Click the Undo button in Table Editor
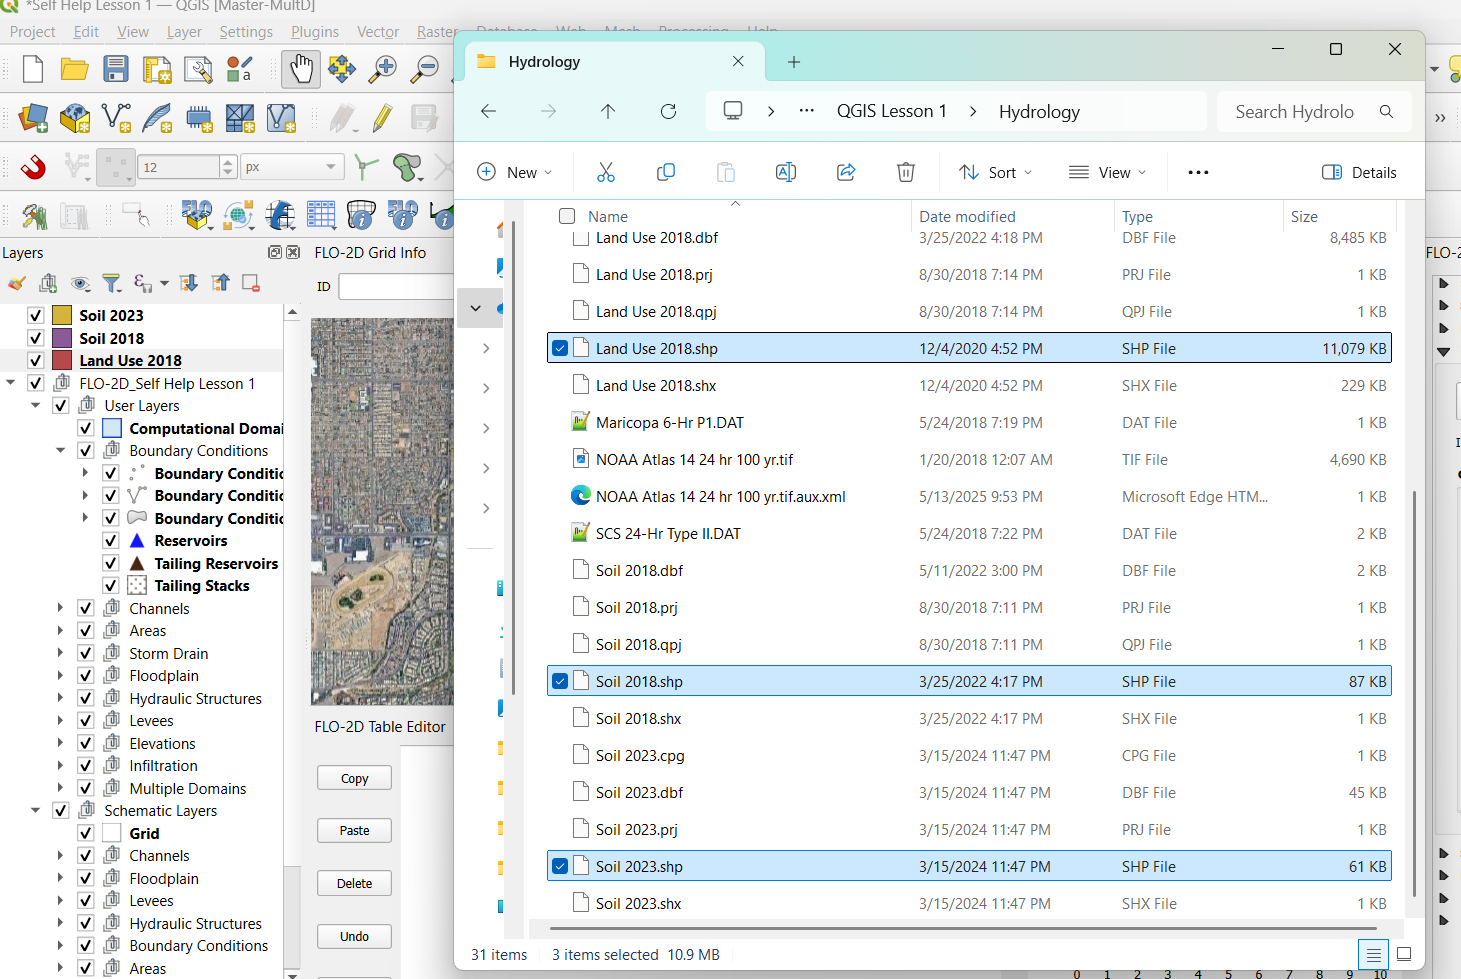The height and width of the screenshot is (979, 1461). pos(354,937)
